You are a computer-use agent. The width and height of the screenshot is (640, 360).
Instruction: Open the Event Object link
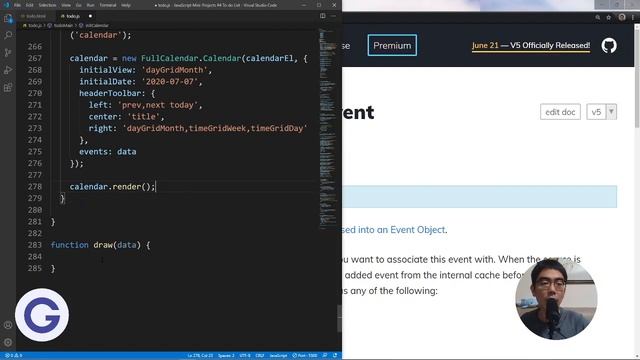tap(417, 230)
